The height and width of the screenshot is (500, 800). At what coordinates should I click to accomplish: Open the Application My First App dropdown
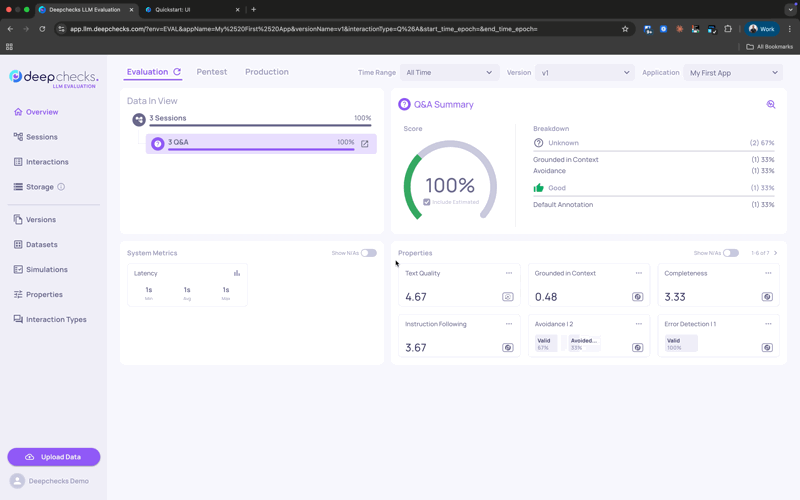pyautogui.click(x=733, y=72)
